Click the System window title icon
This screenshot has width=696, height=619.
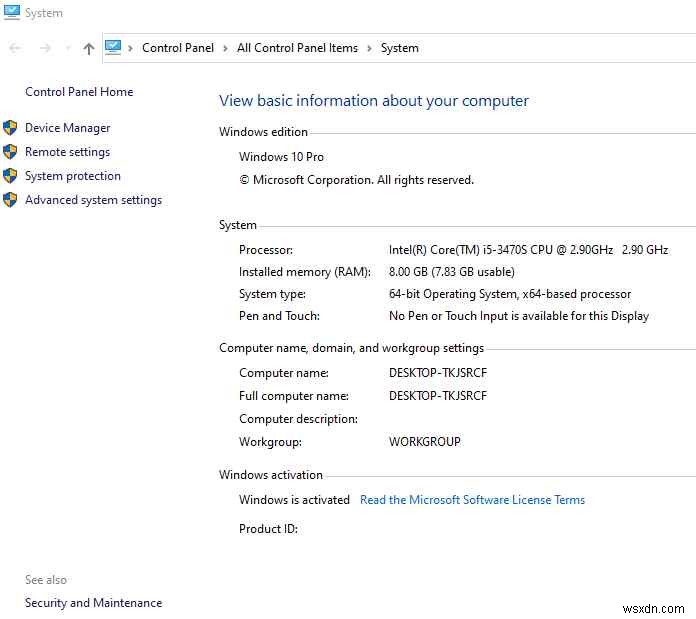pyautogui.click(x=12, y=12)
